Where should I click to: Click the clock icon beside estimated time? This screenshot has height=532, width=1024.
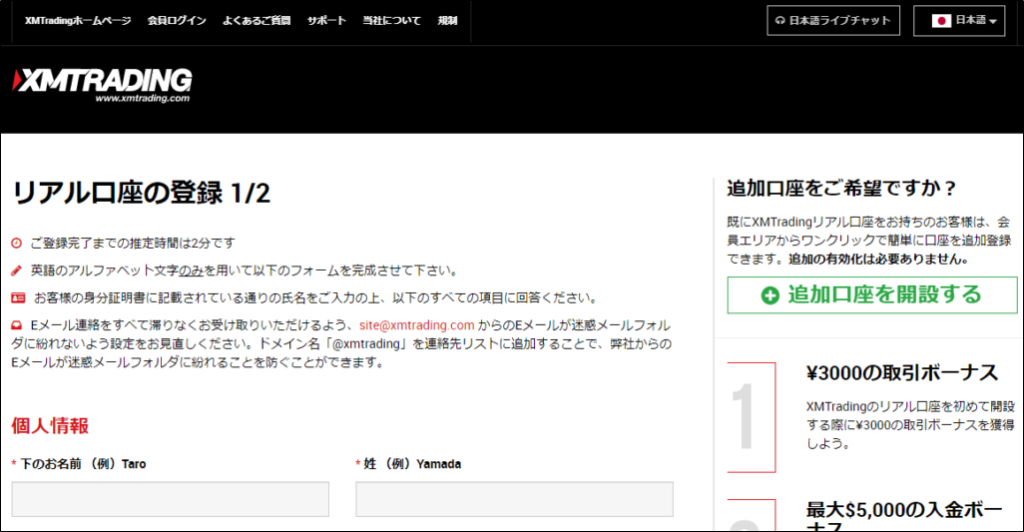tap(16, 243)
